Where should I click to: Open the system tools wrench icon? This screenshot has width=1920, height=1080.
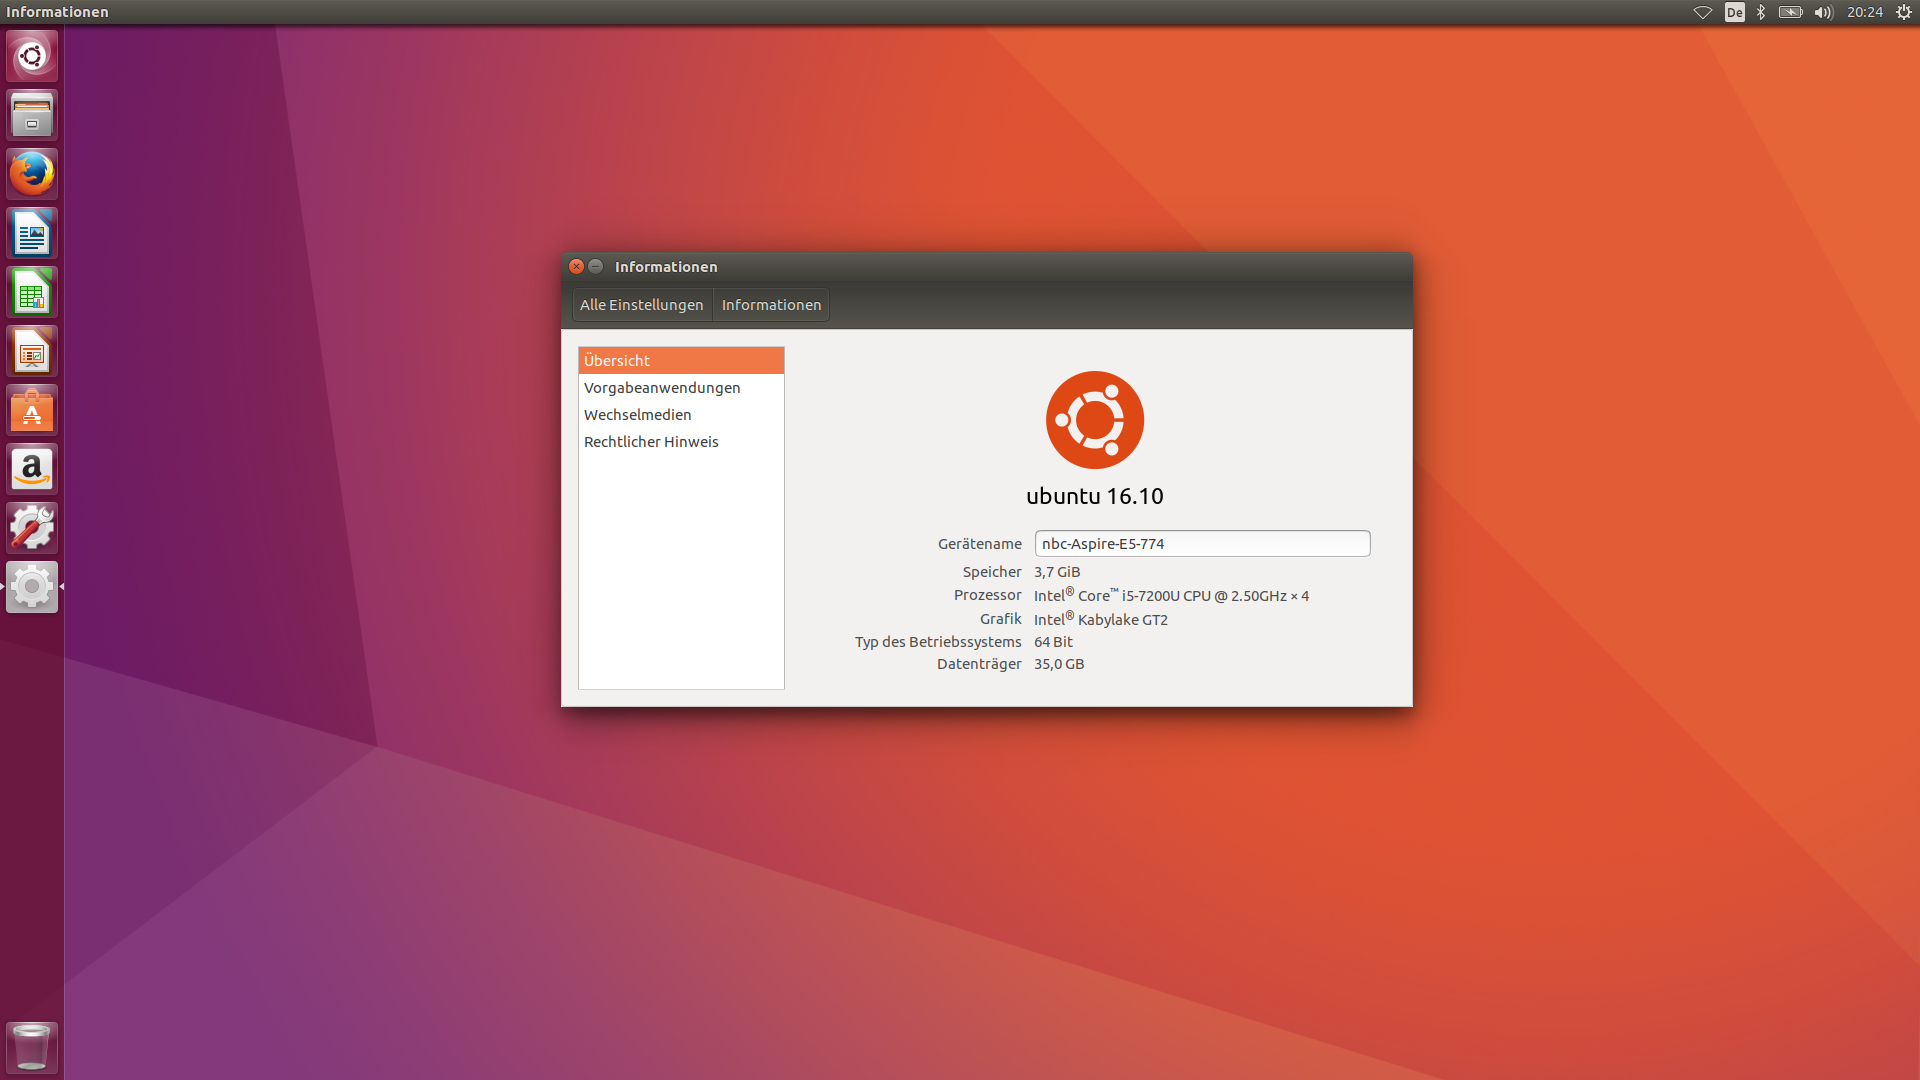tap(32, 528)
